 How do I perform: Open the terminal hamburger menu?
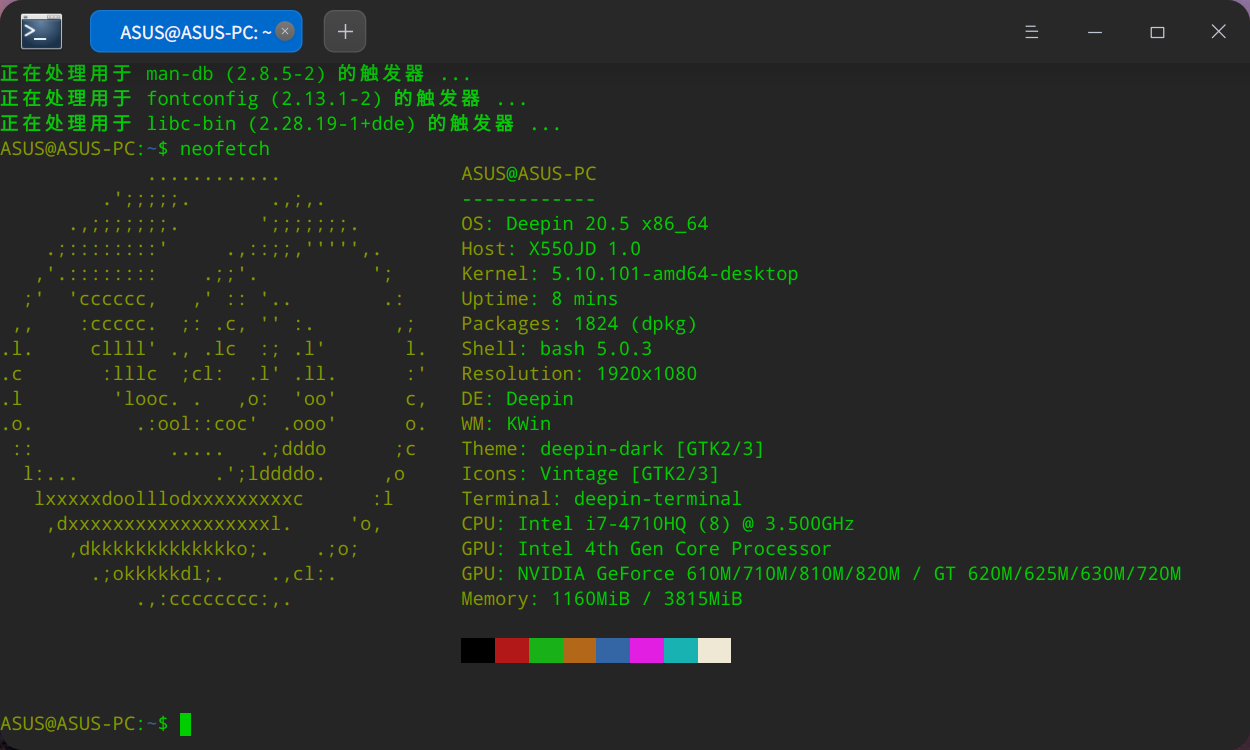point(1032,31)
